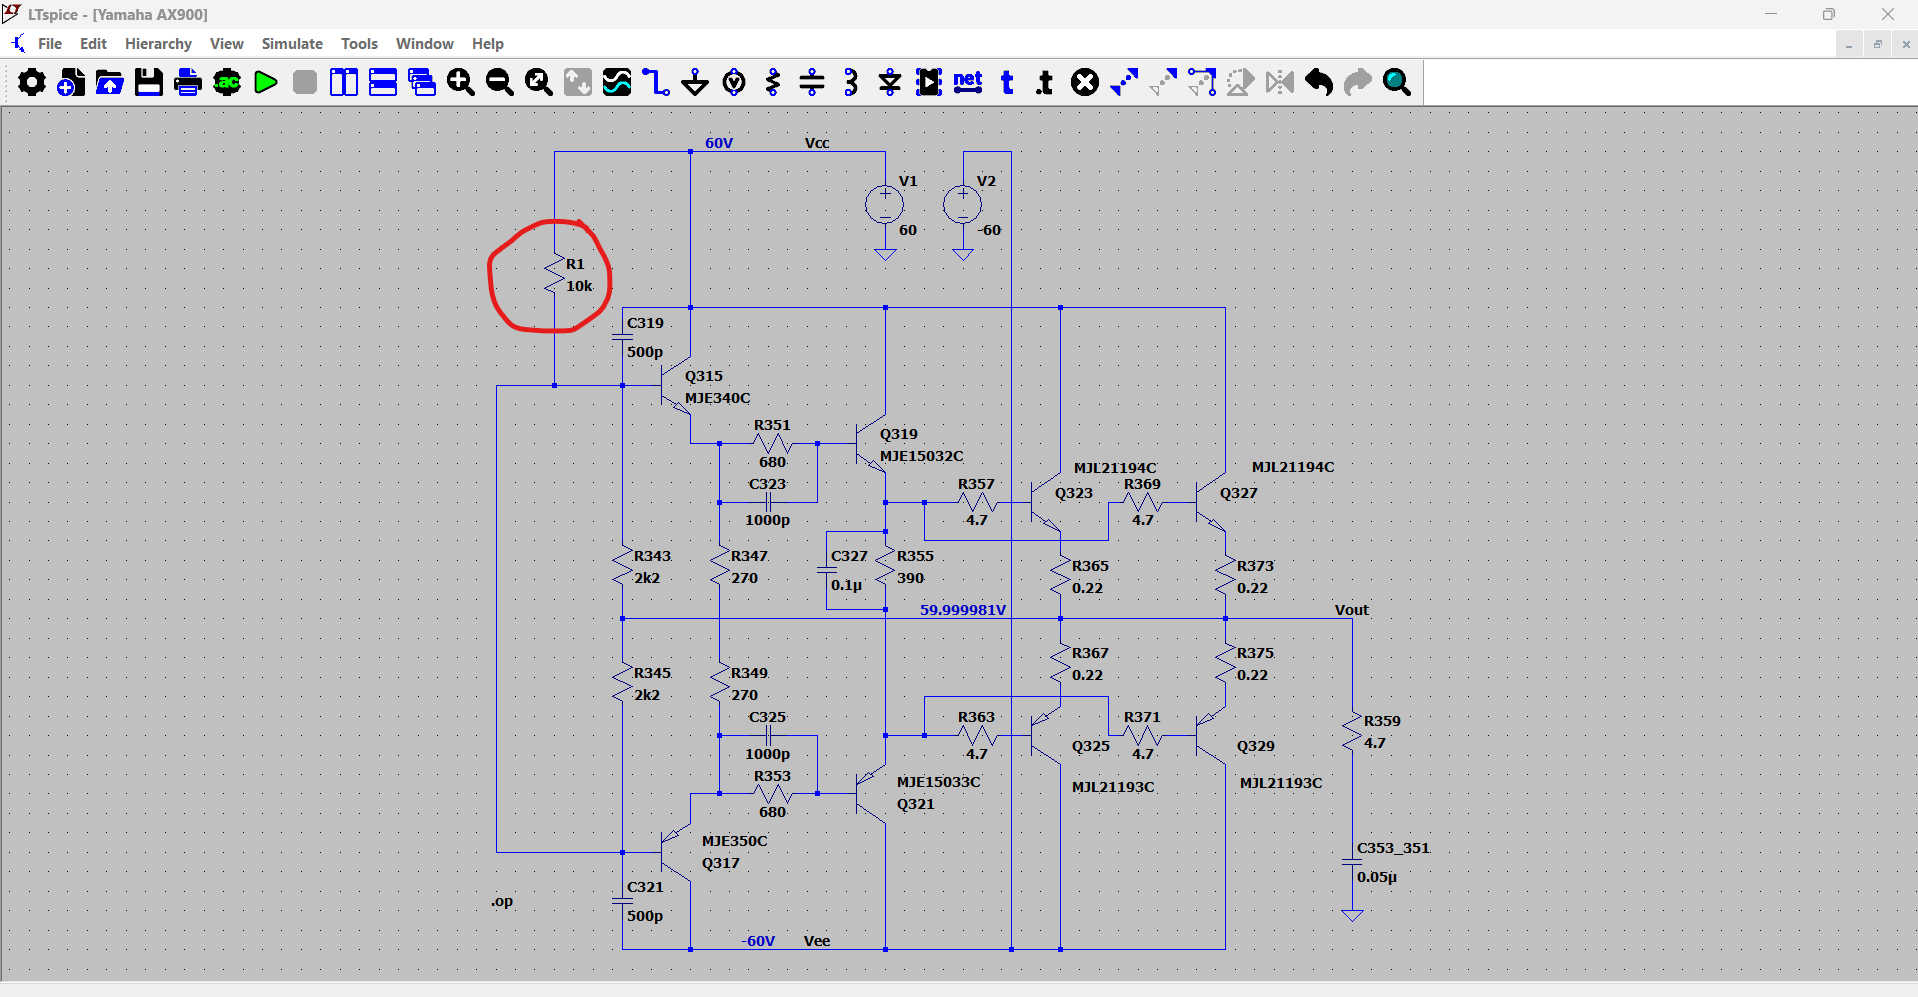Select the duplicate/copy tool
Image resolution: width=1918 pixels, height=997 pixels.
coord(1124,82)
